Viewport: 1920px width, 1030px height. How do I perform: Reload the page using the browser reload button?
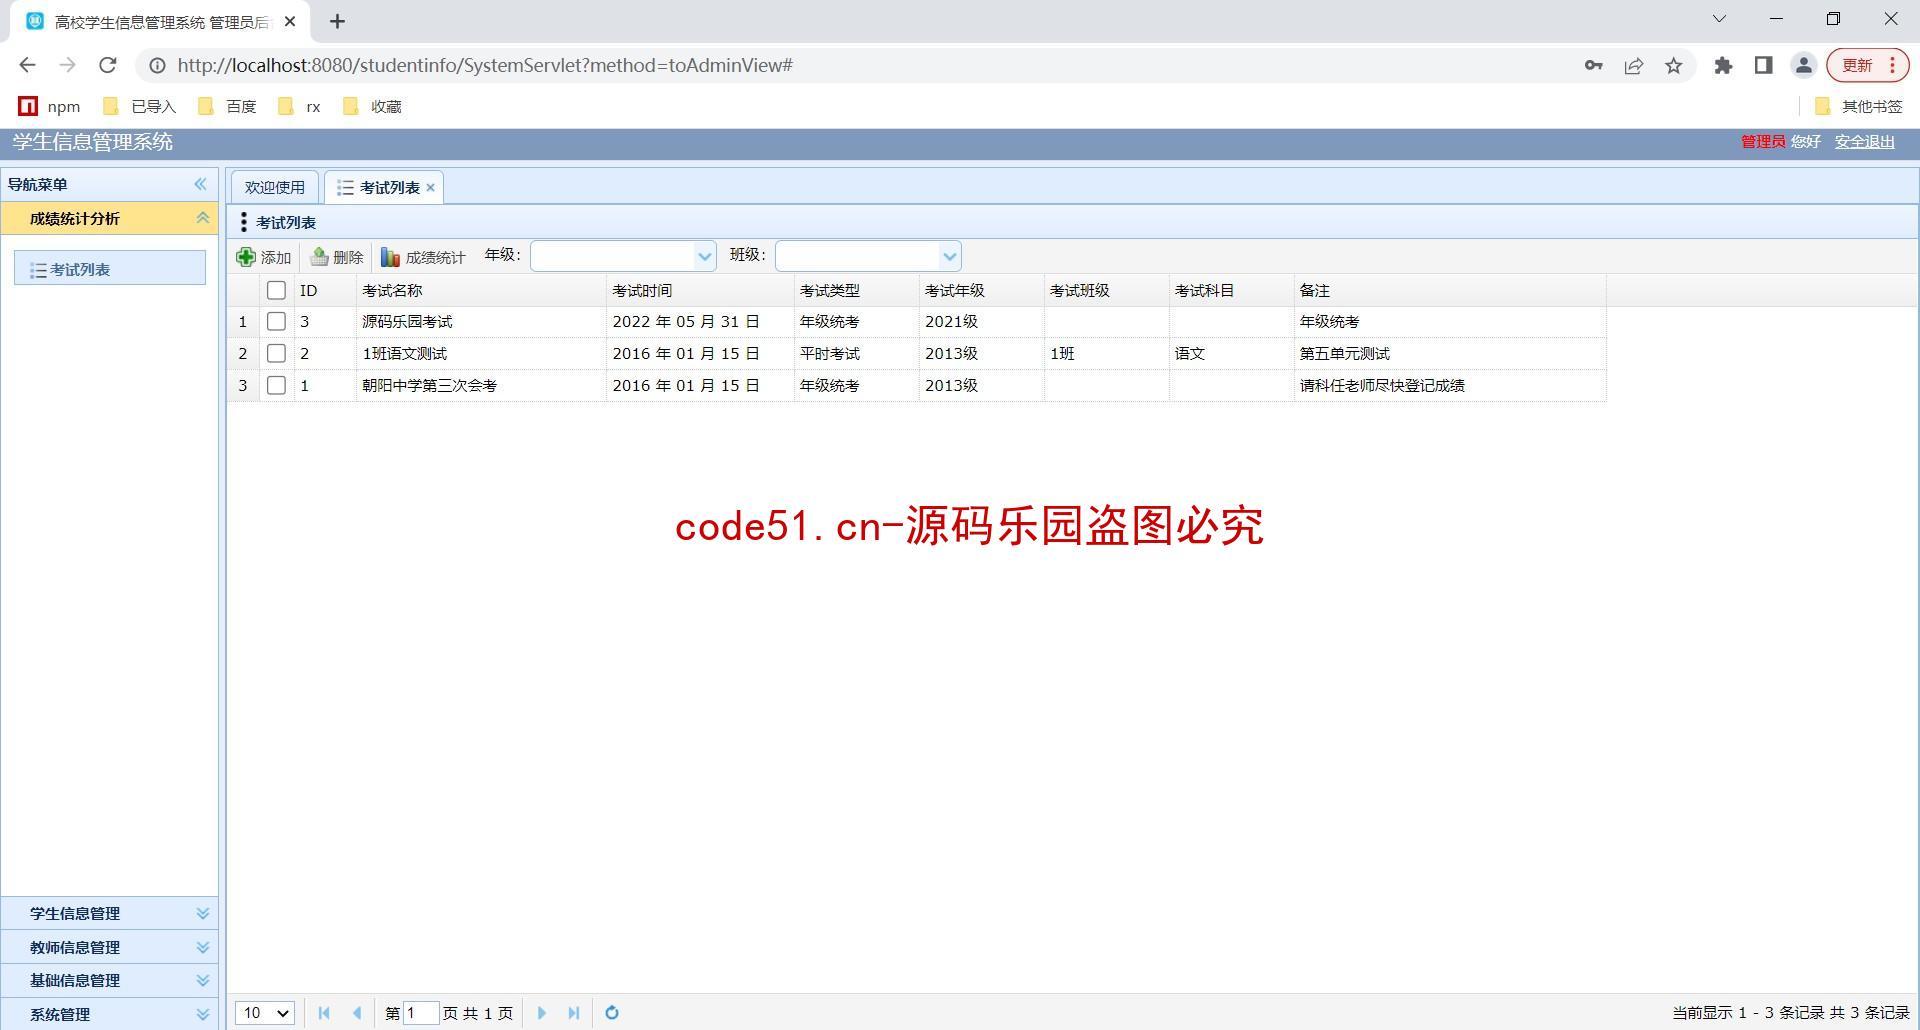tap(108, 65)
